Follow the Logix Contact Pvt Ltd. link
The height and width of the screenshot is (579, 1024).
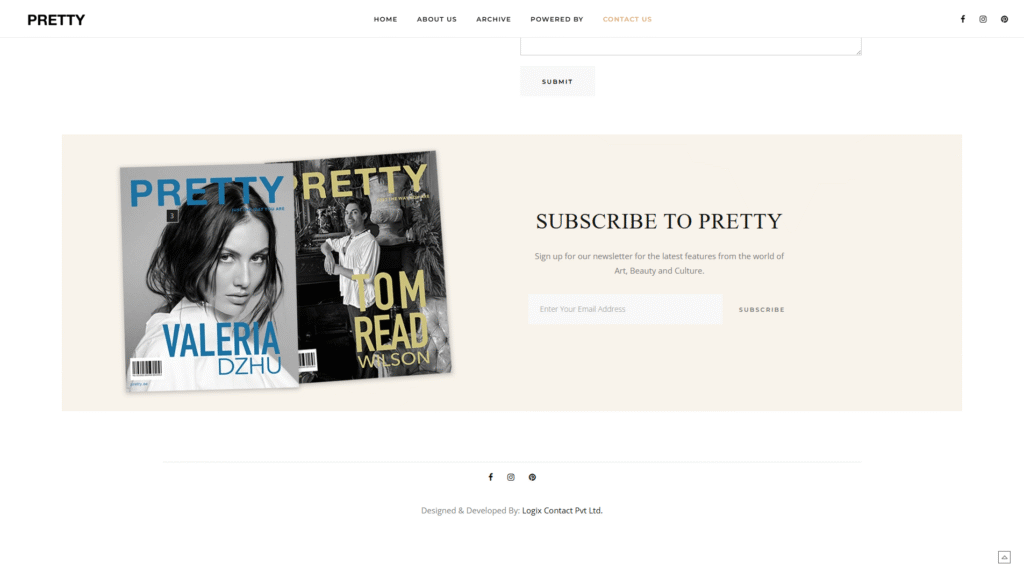[x=562, y=510]
